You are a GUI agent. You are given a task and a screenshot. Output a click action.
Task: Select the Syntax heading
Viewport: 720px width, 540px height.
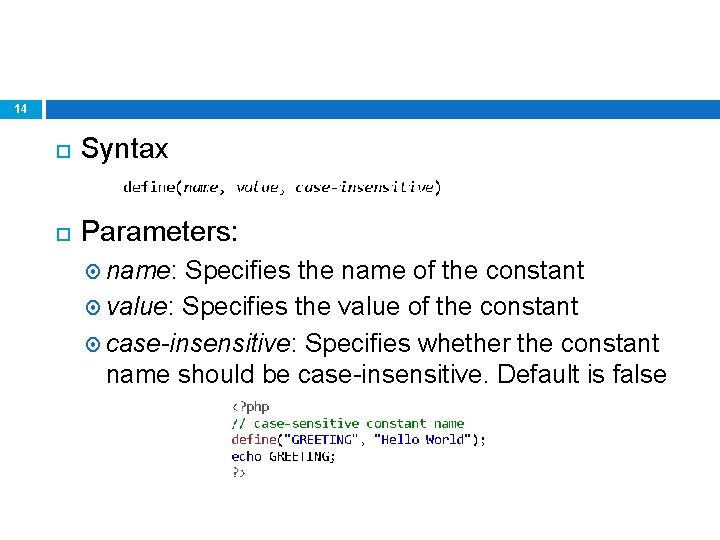(x=124, y=149)
